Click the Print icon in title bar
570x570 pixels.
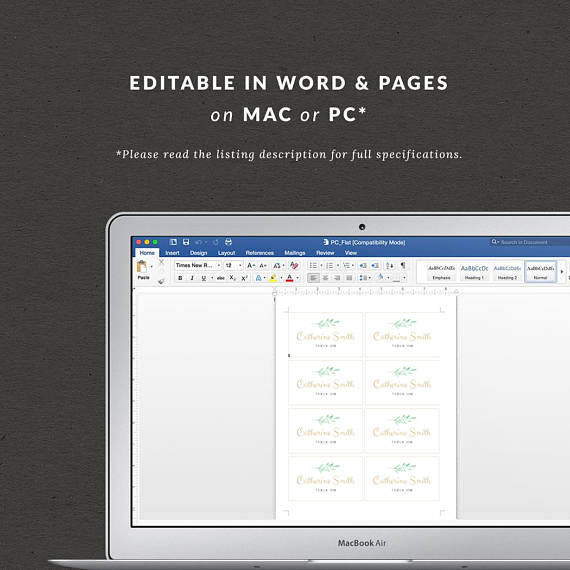point(228,242)
